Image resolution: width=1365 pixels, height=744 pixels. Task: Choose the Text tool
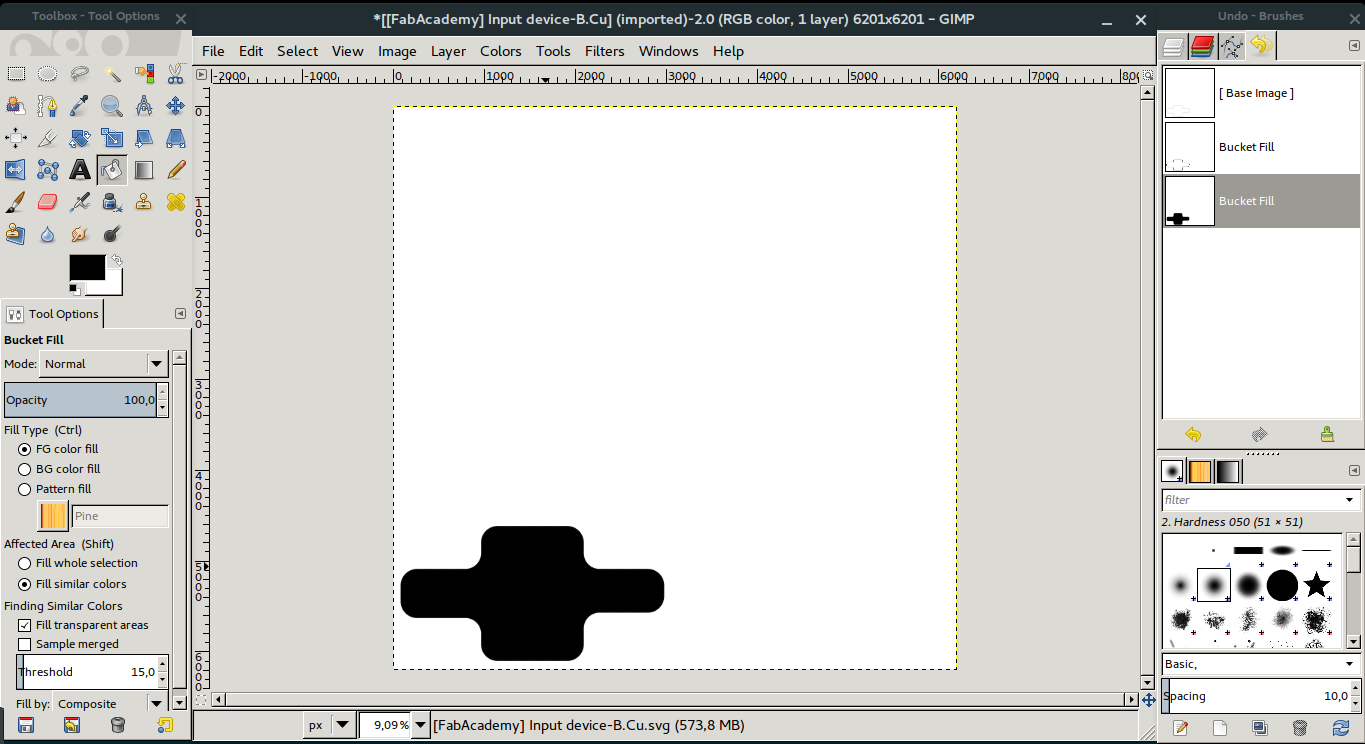point(80,169)
